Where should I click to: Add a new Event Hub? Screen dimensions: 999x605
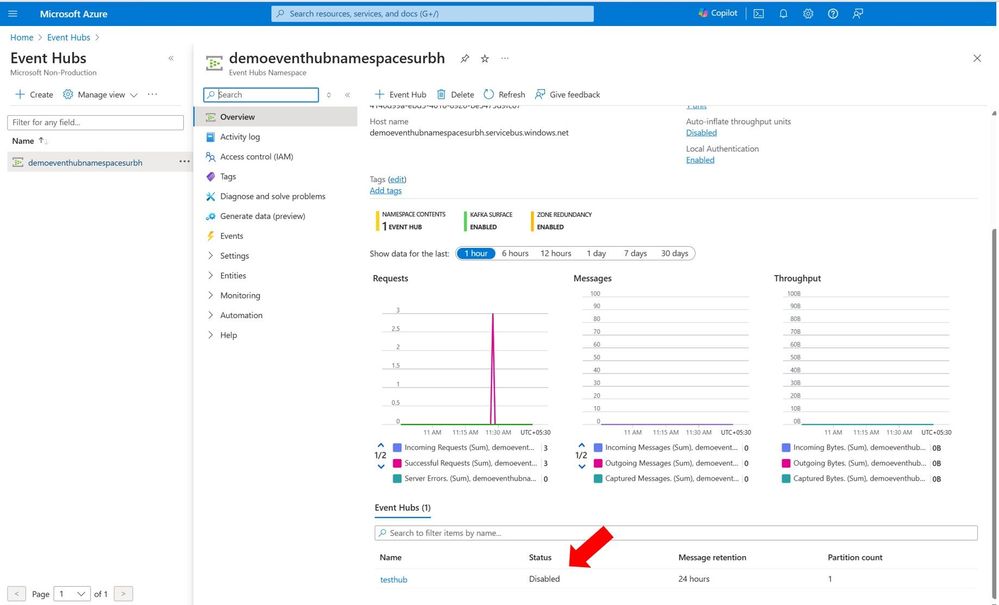click(400, 94)
